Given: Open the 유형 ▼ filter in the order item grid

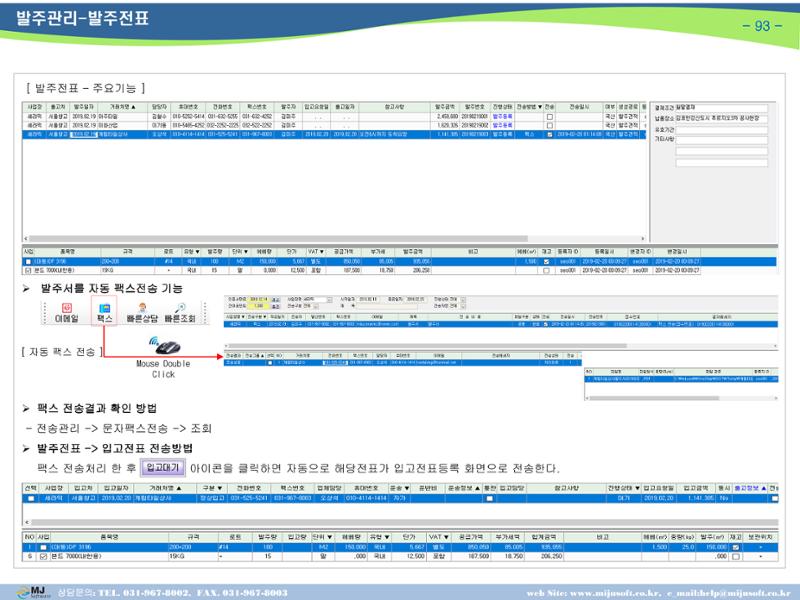Looking at the screenshot, I should pyautogui.click(x=191, y=252).
